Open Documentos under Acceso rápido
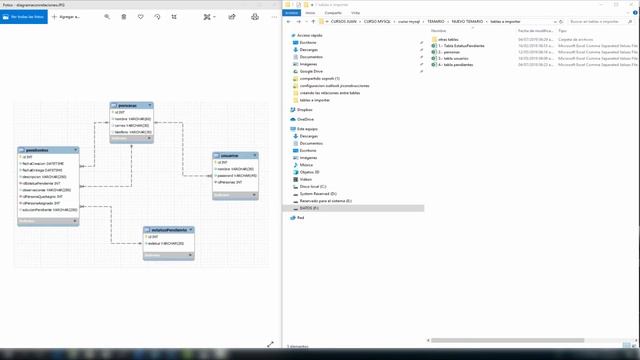 coord(311,57)
